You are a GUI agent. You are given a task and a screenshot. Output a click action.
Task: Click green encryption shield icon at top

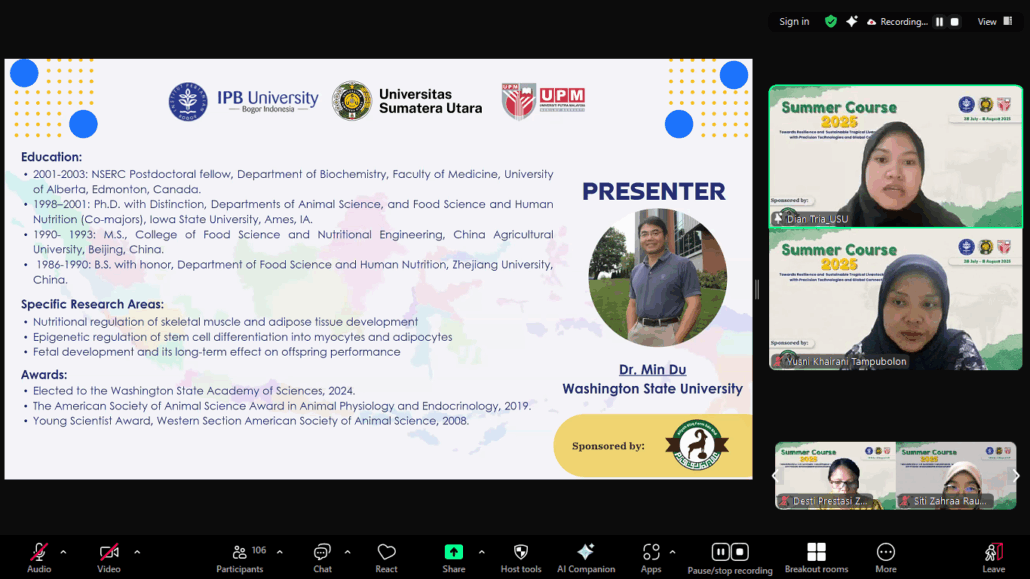click(830, 22)
